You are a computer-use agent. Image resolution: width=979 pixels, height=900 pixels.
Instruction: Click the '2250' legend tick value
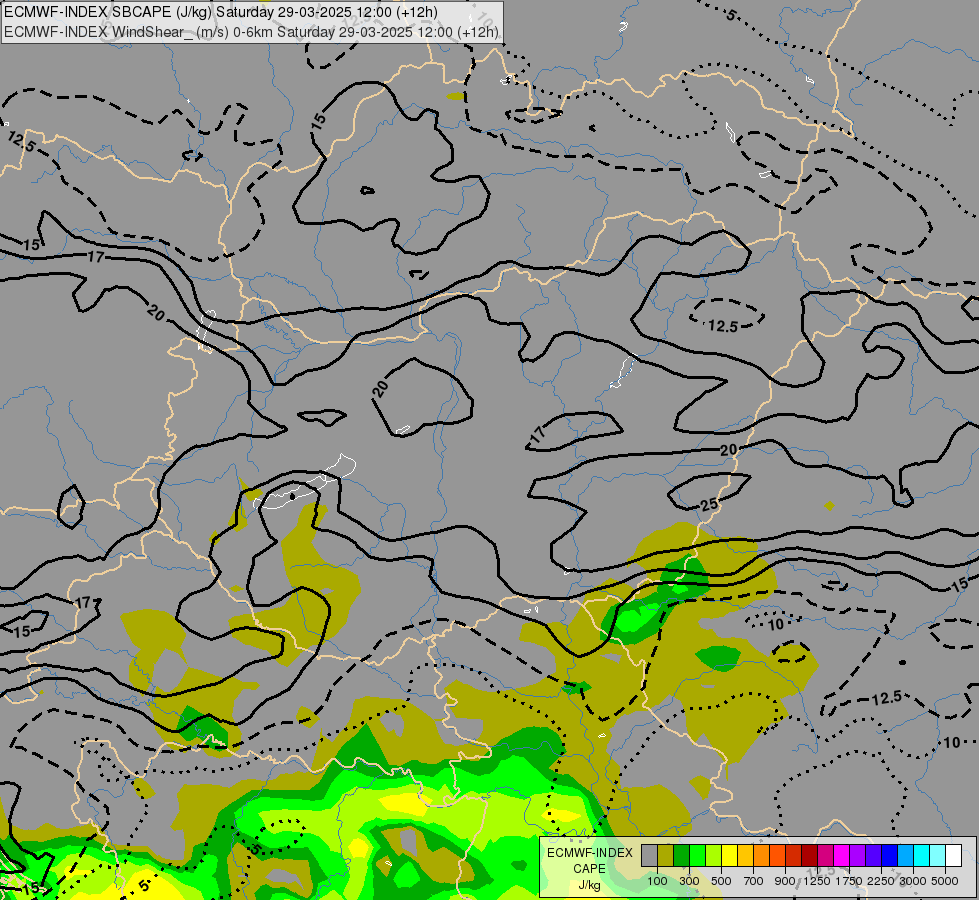(881, 881)
